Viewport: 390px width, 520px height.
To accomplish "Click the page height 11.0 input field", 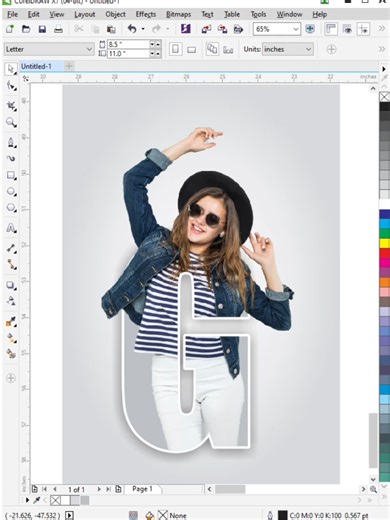I will pyautogui.click(x=128, y=53).
